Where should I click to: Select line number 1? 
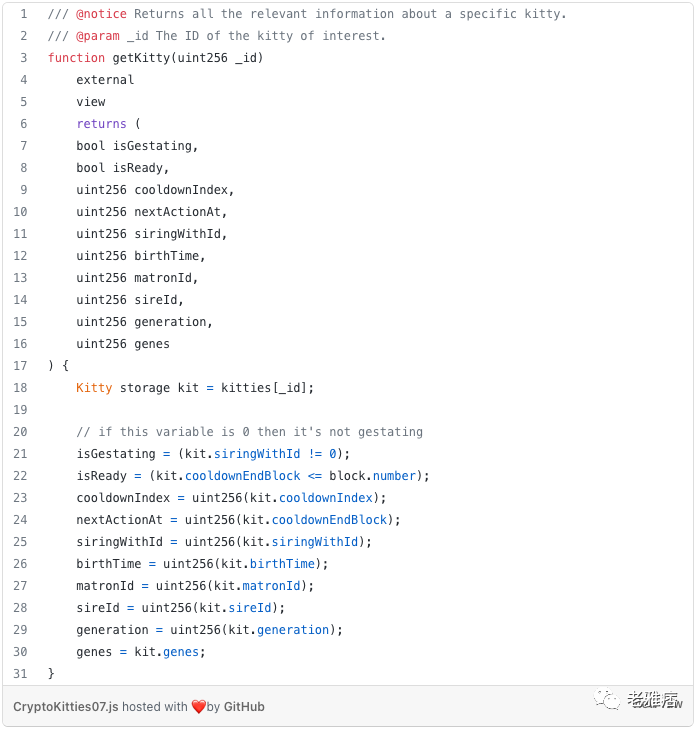(23, 14)
